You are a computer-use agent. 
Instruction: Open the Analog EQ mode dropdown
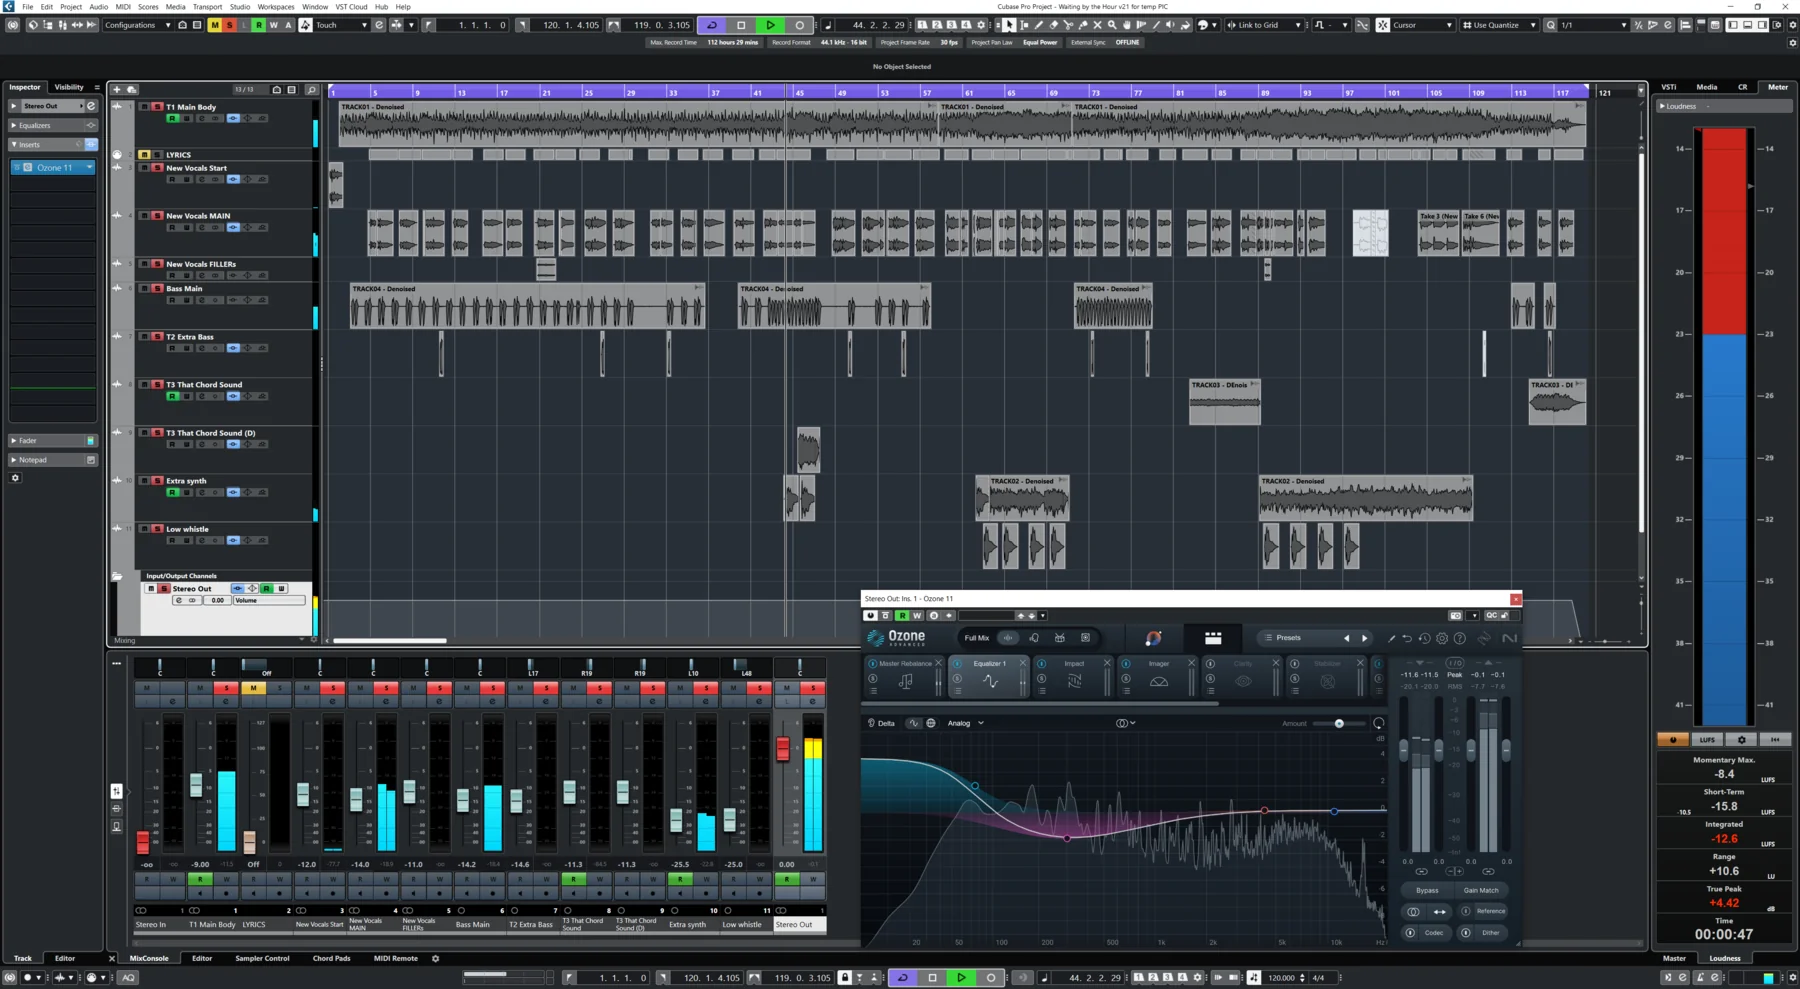tap(965, 723)
